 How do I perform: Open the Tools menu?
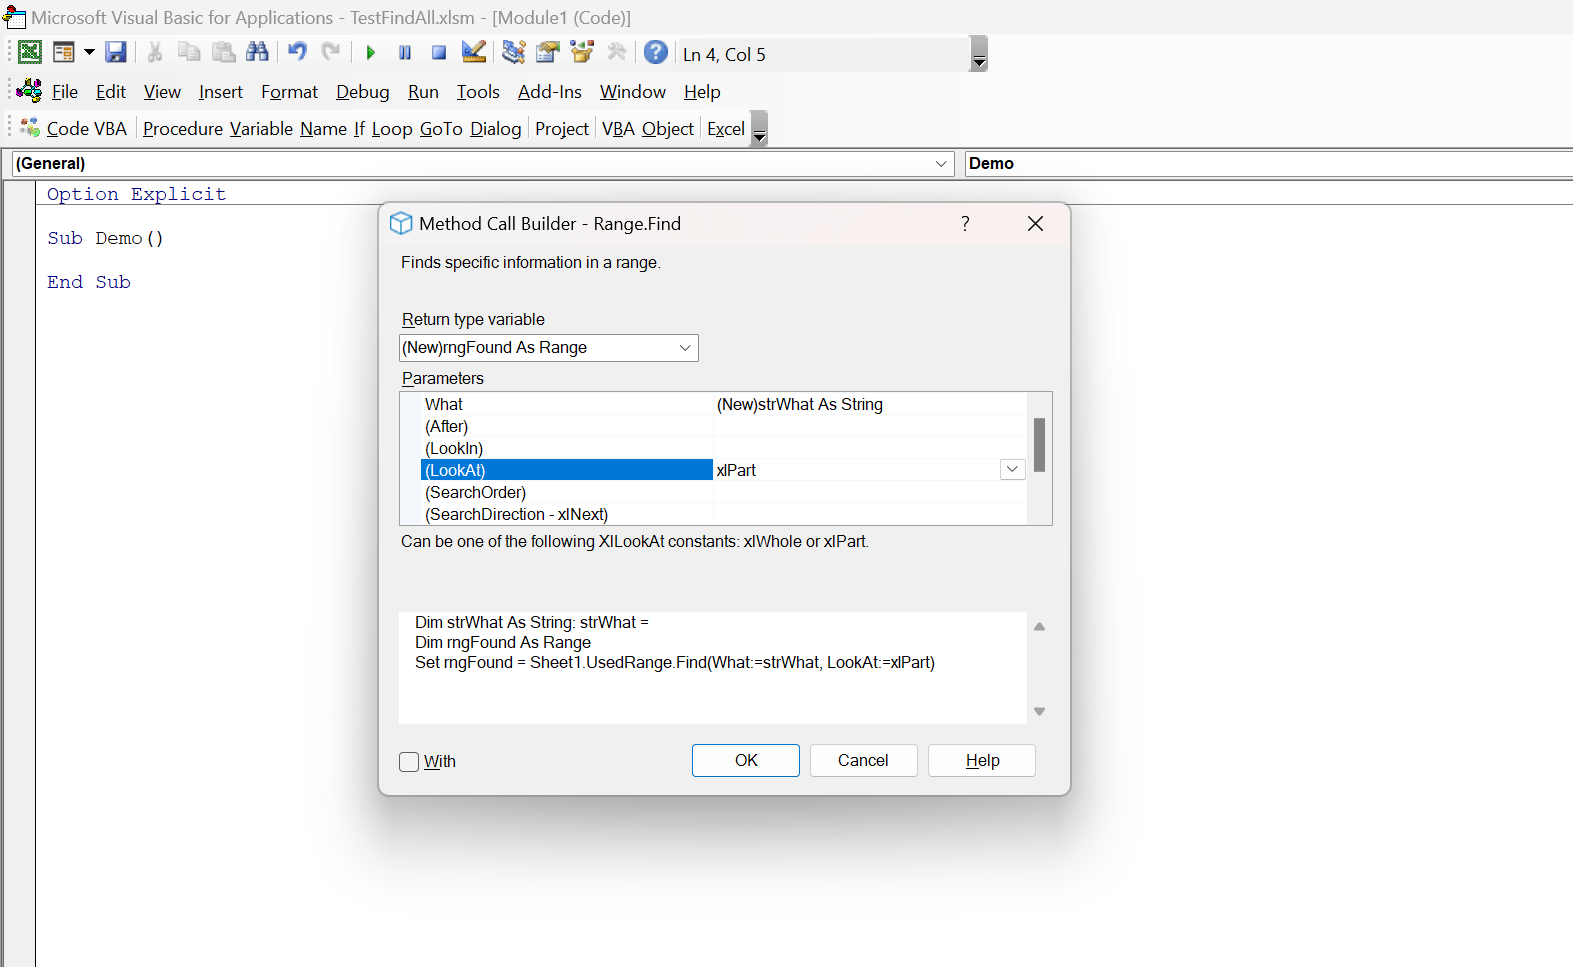click(478, 92)
